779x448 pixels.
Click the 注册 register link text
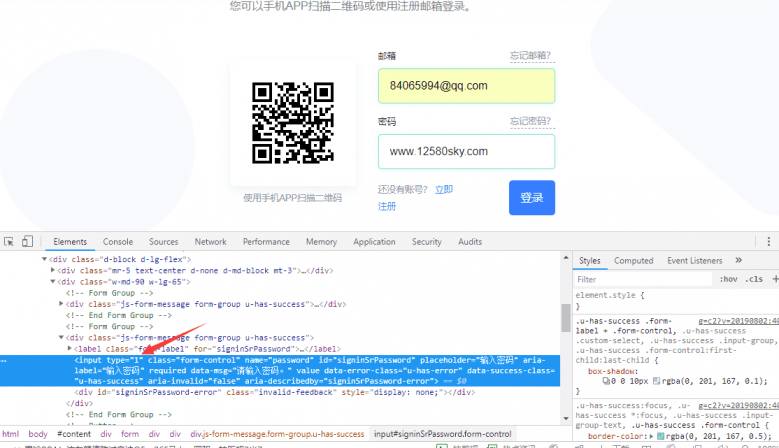pos(387,206)
